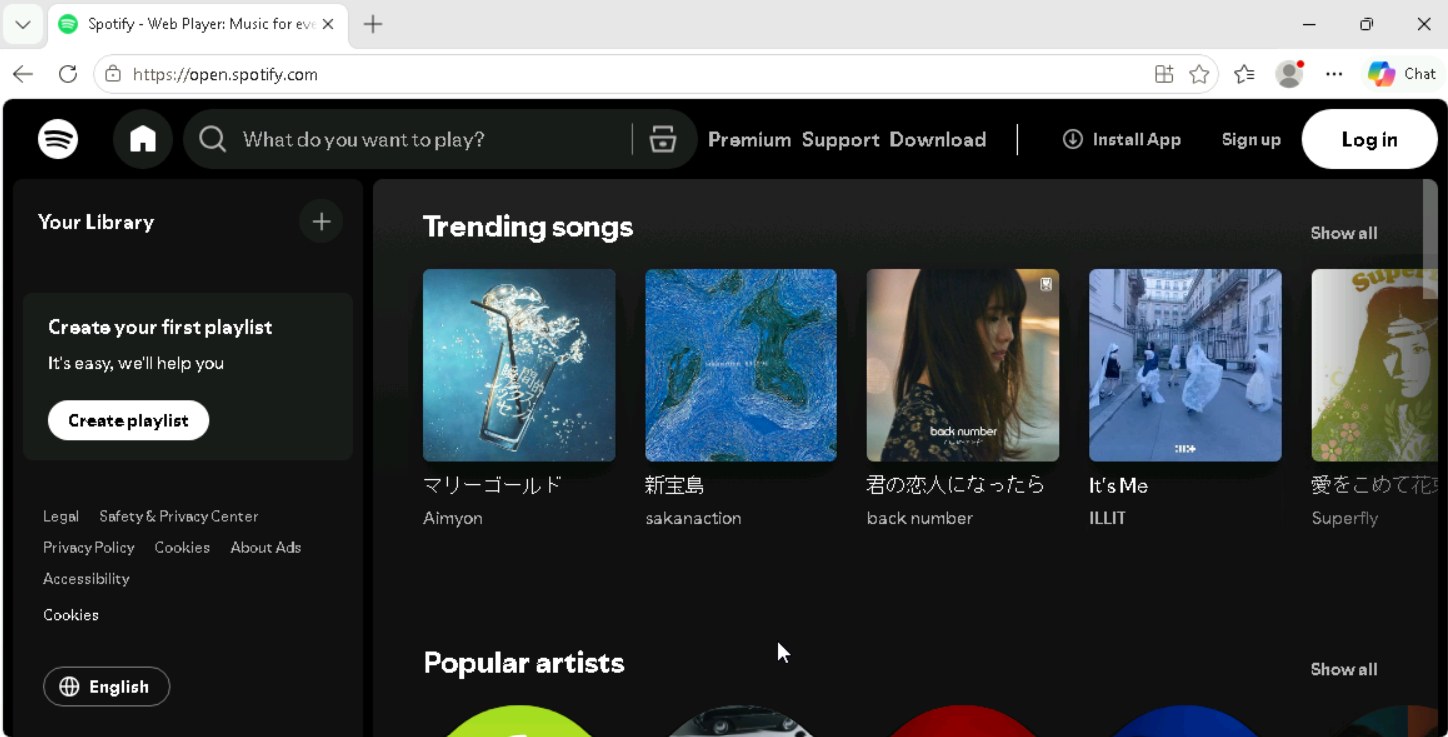The image size is (1448, 737).
Task: Click the Spotify logo icon
Action: (x=58, y=139)
